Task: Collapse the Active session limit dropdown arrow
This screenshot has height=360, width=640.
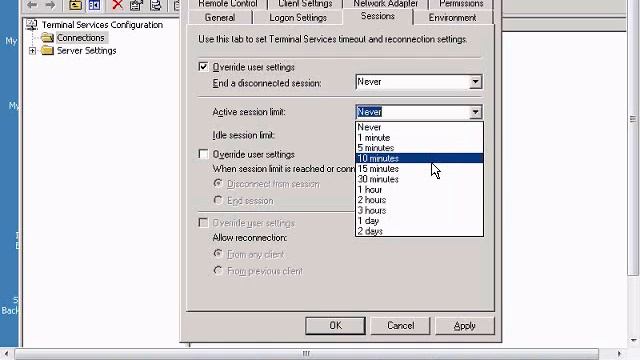Action: [x=475, y=112]
